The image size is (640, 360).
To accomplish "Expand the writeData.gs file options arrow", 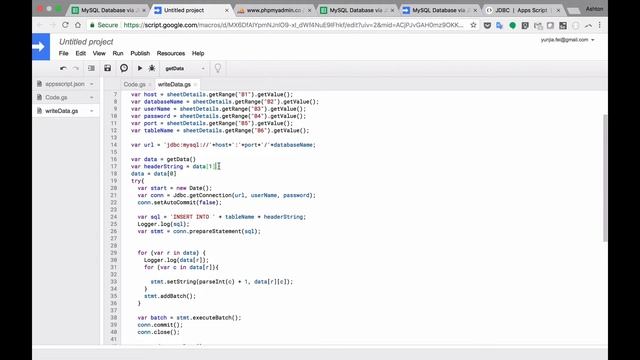I will pos(92,111).
